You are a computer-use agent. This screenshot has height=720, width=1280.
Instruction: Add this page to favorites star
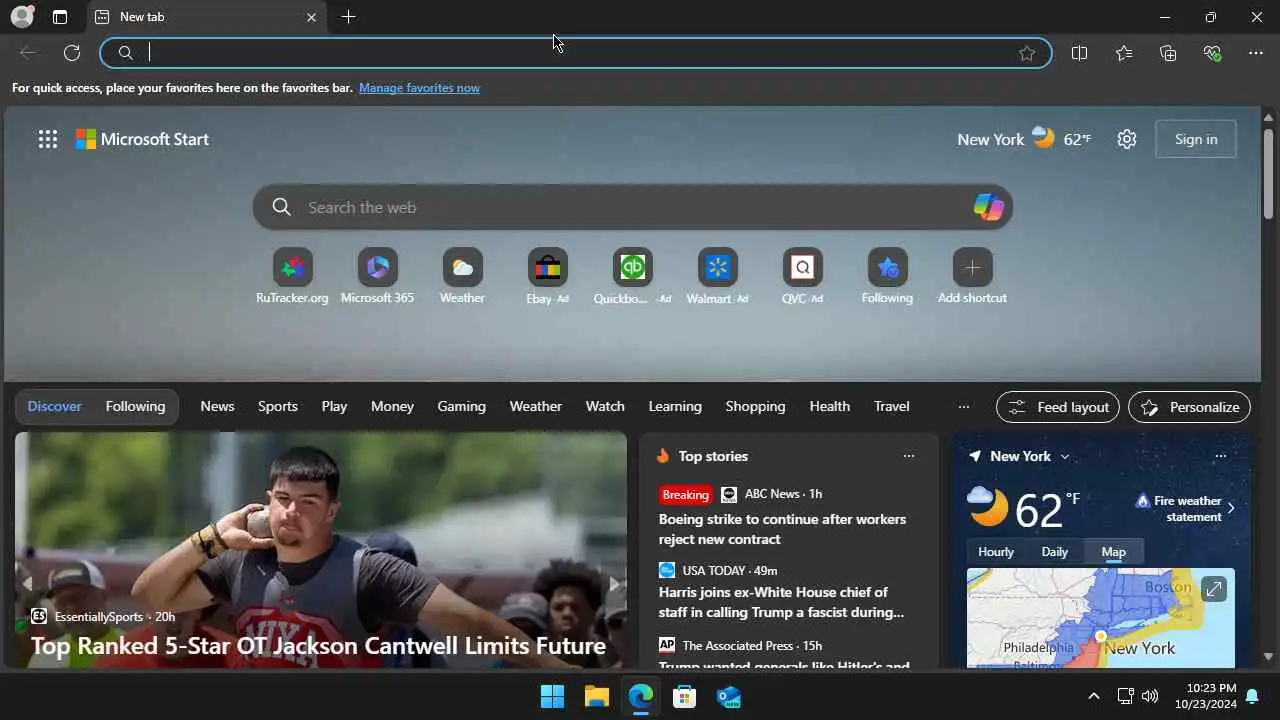tap(1027, 53)
